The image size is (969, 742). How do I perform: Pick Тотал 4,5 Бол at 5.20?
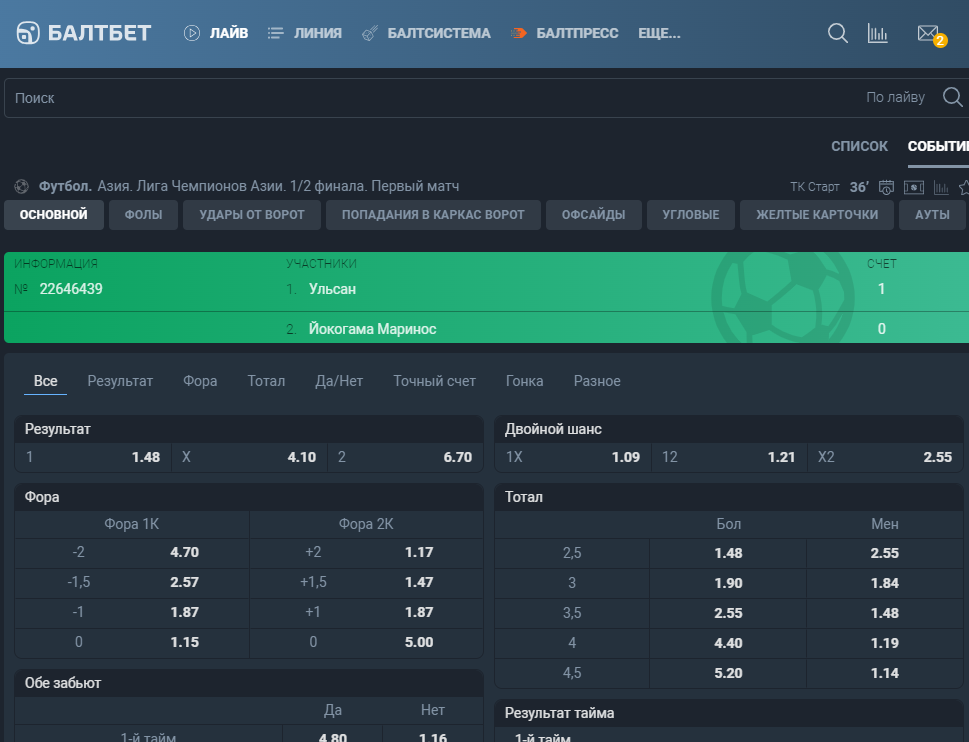coord(728,673)
